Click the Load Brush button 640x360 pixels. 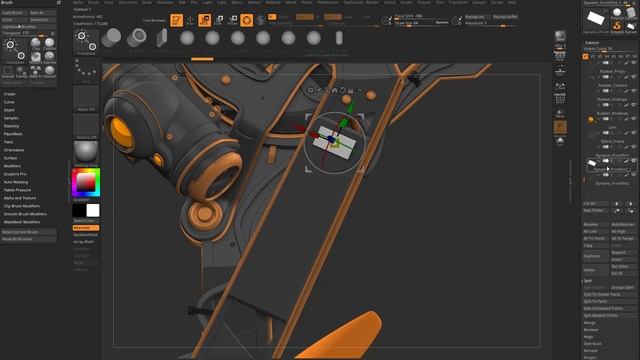tap(14, 13)
